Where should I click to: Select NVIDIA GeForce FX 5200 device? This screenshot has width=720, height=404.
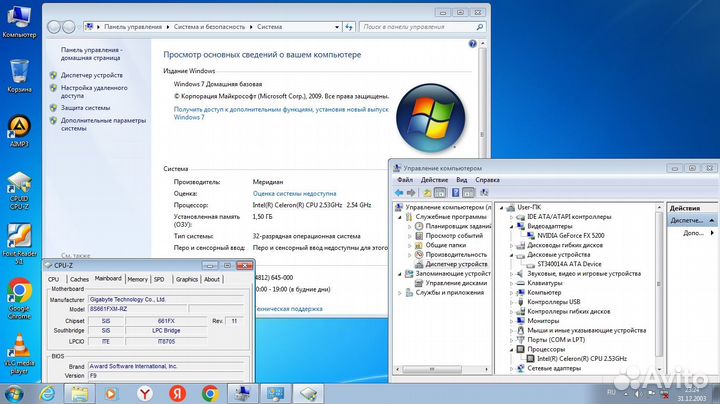[571, 236]
